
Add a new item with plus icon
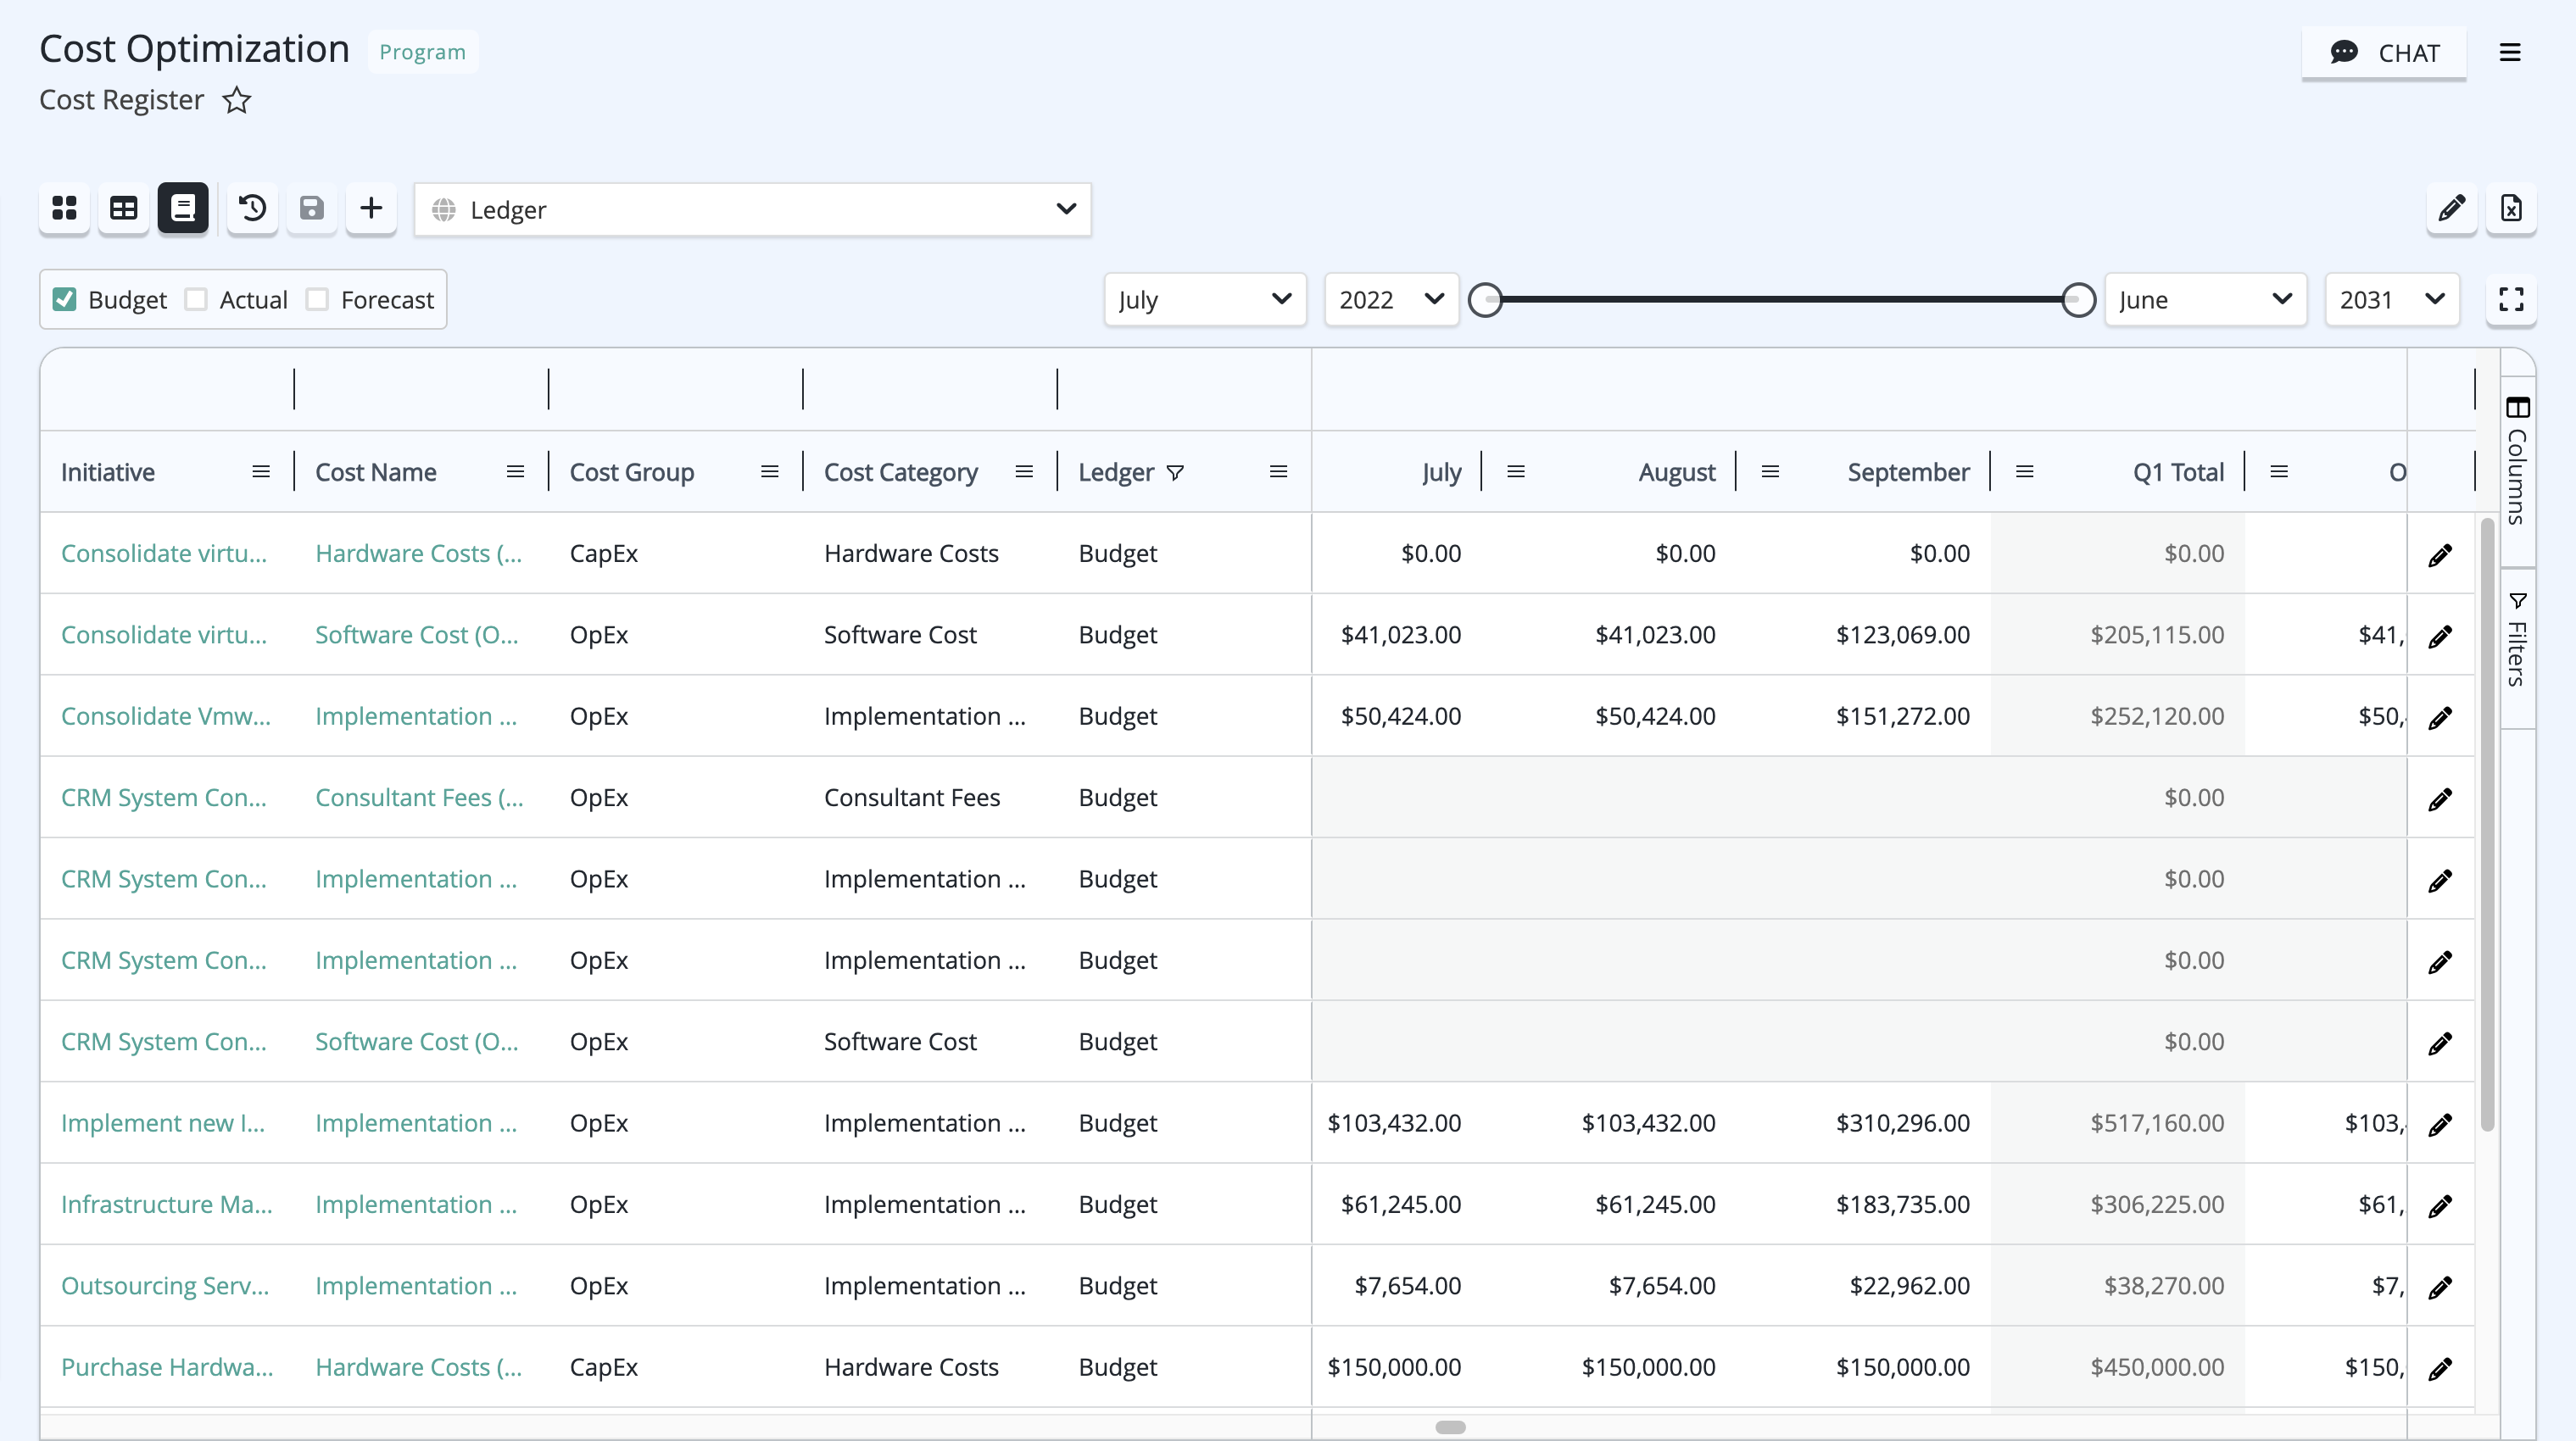(x=371, y=208)
